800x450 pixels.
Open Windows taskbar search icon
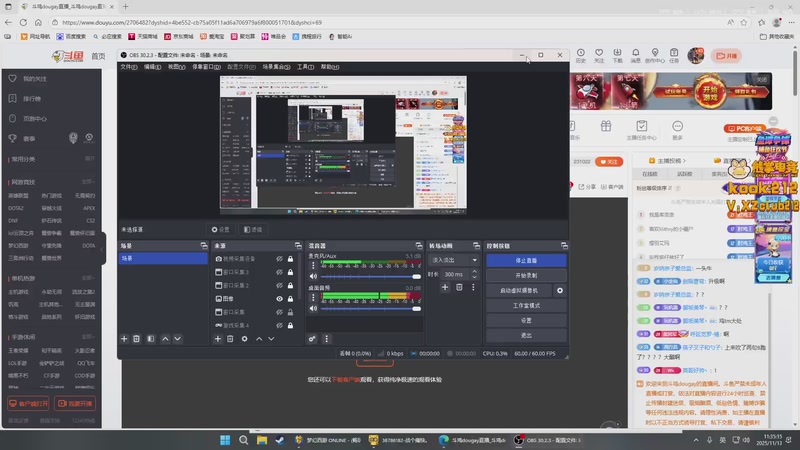[x=243, y=440]
